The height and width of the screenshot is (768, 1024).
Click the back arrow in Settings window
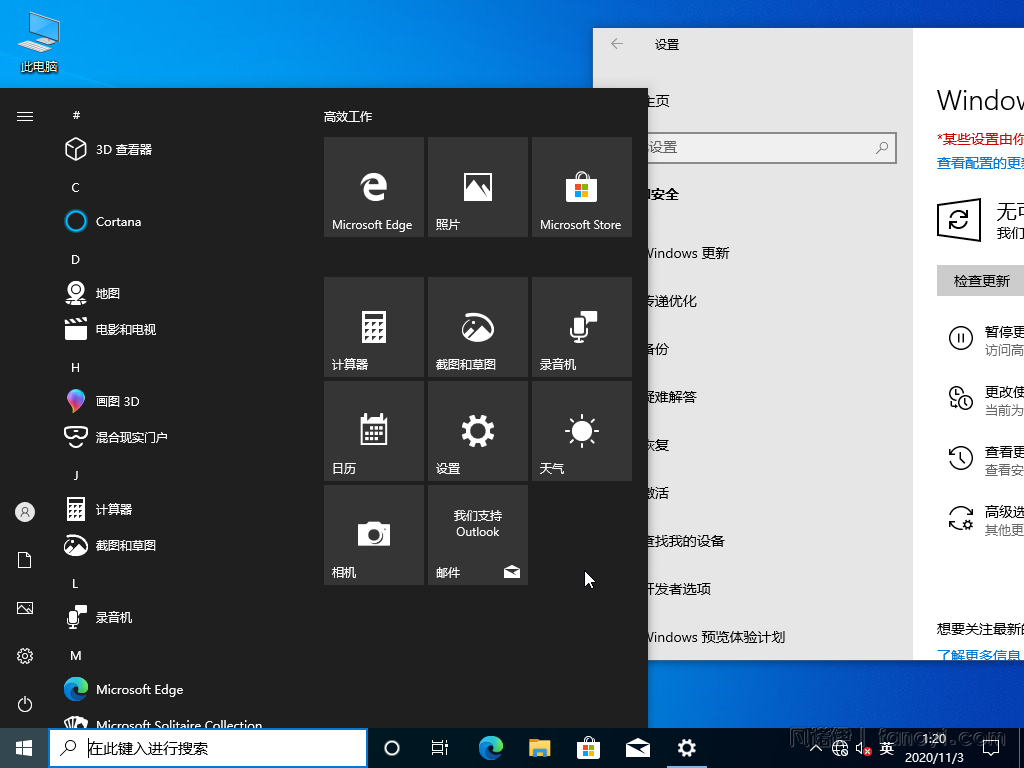pyautogui.click(x=616, y=44)
